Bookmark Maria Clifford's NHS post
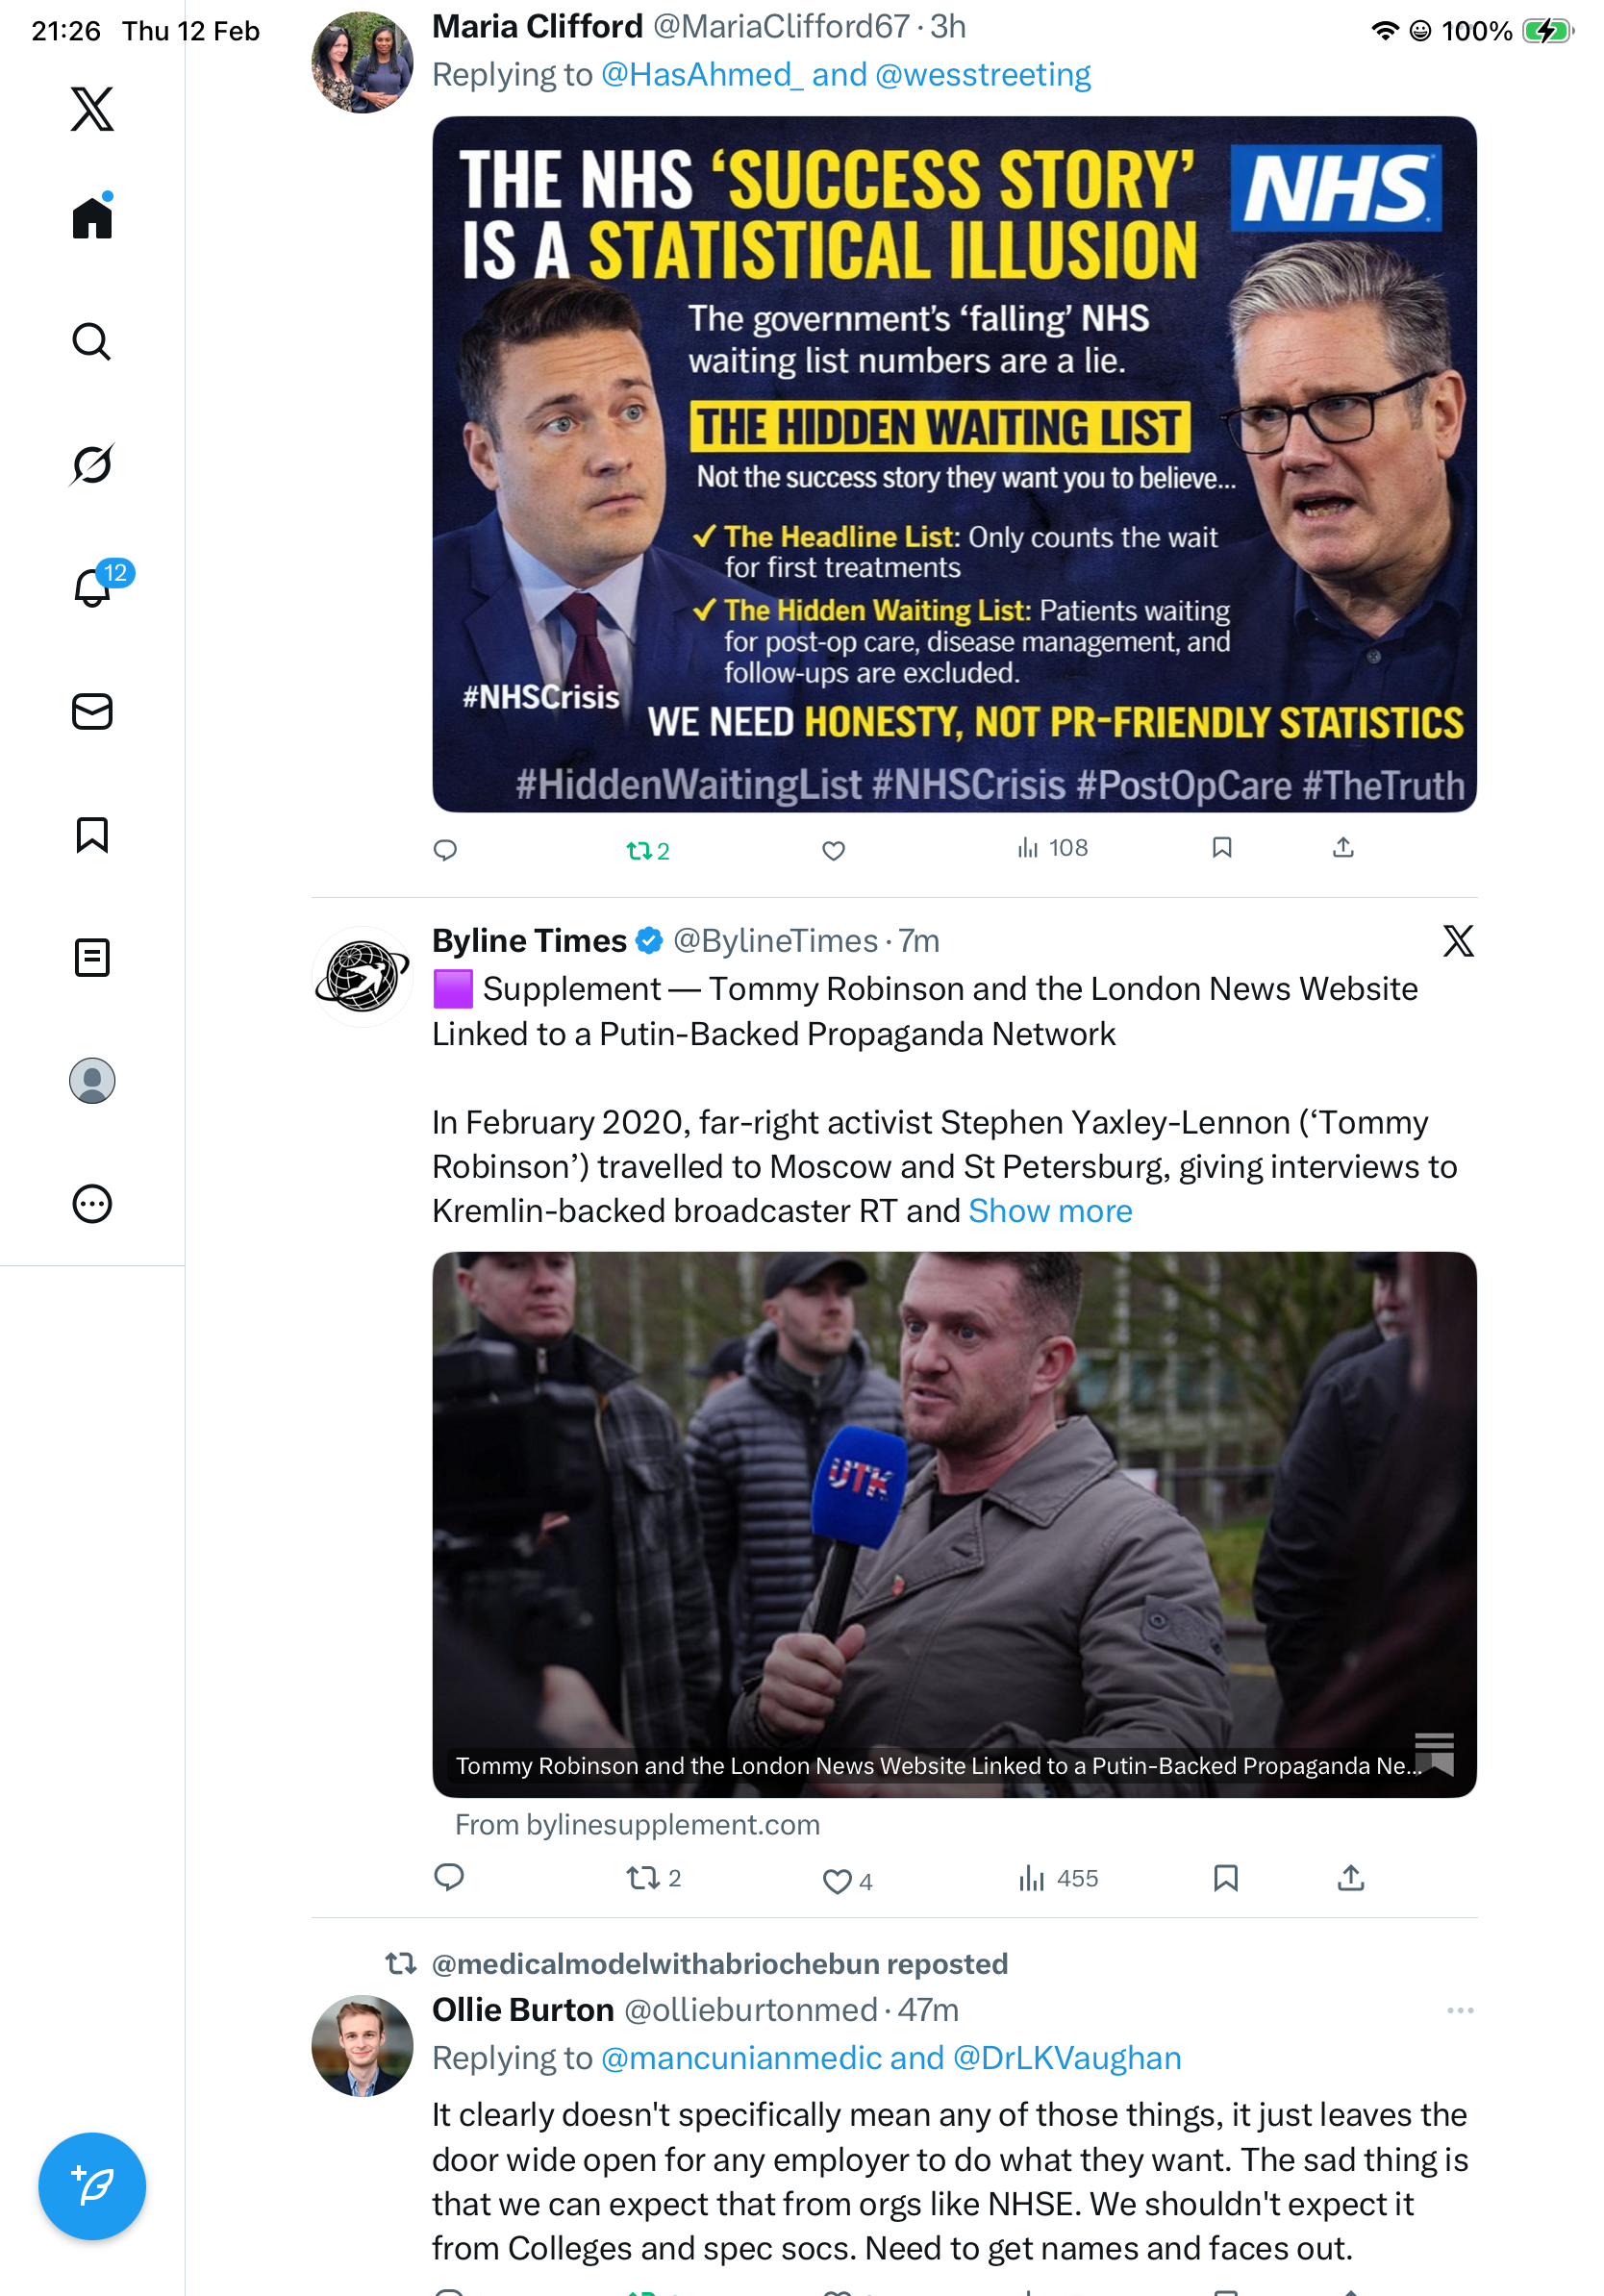The height and width of the screenshot is (2296, 1604). (x=1221, y=848)
